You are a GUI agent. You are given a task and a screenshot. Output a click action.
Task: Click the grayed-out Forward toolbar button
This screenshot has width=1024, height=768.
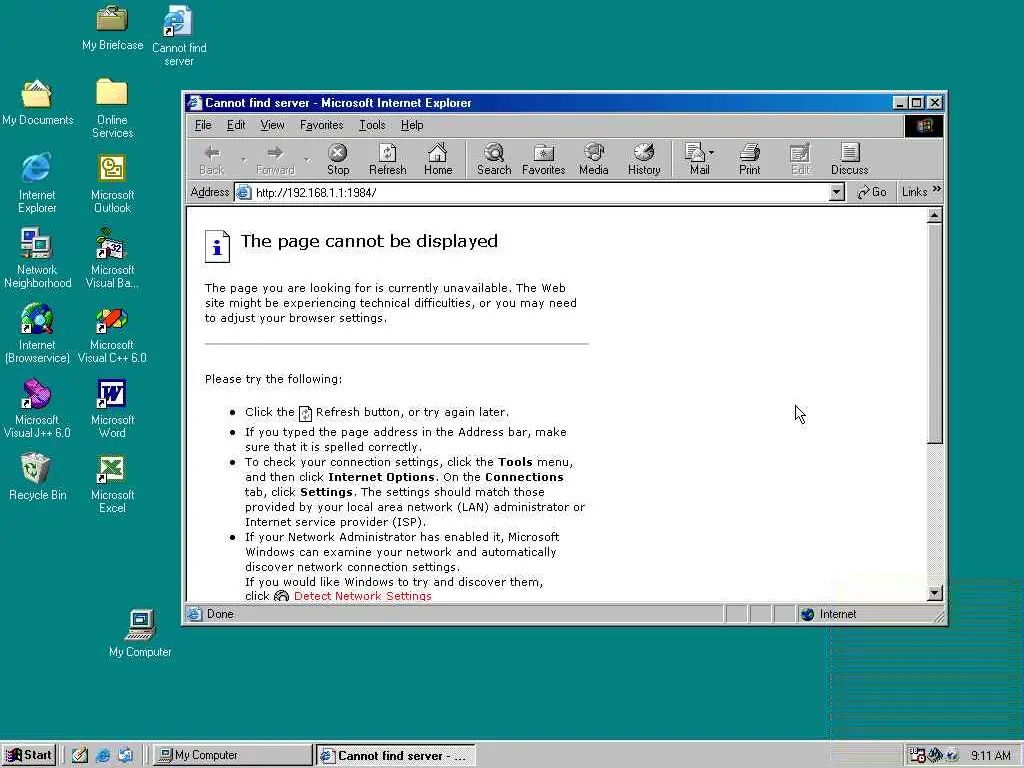coord(276,159)
